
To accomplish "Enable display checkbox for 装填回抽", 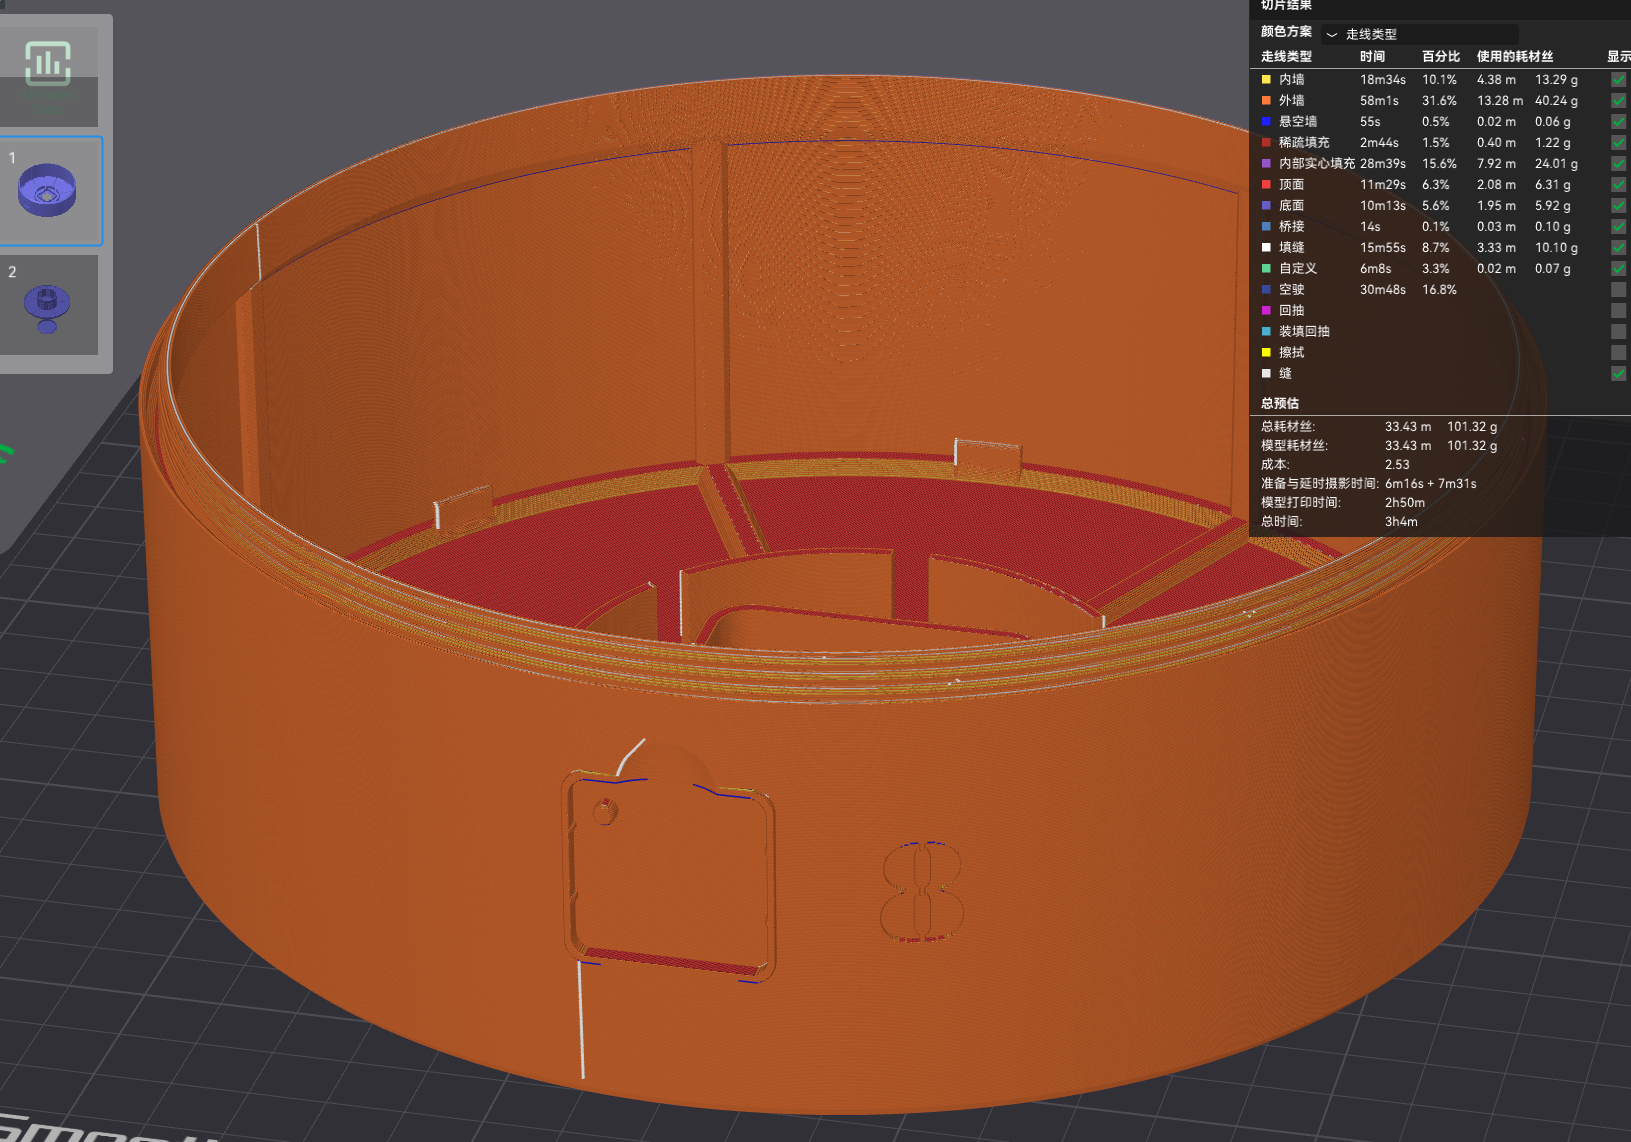I will [1618, 331].
